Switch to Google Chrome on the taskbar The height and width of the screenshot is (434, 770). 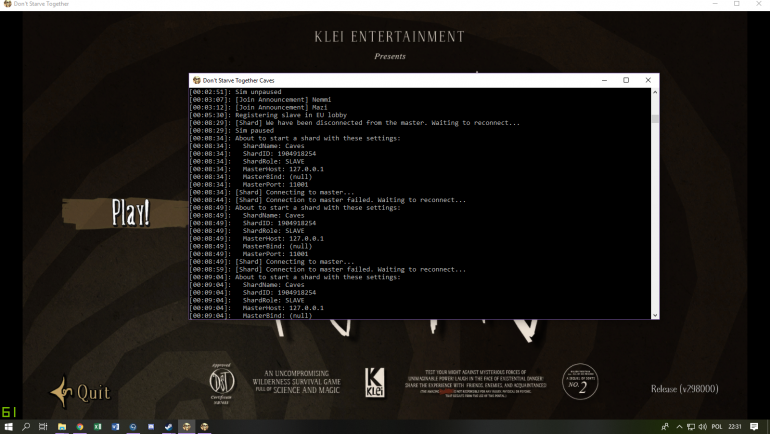[80, 427]
